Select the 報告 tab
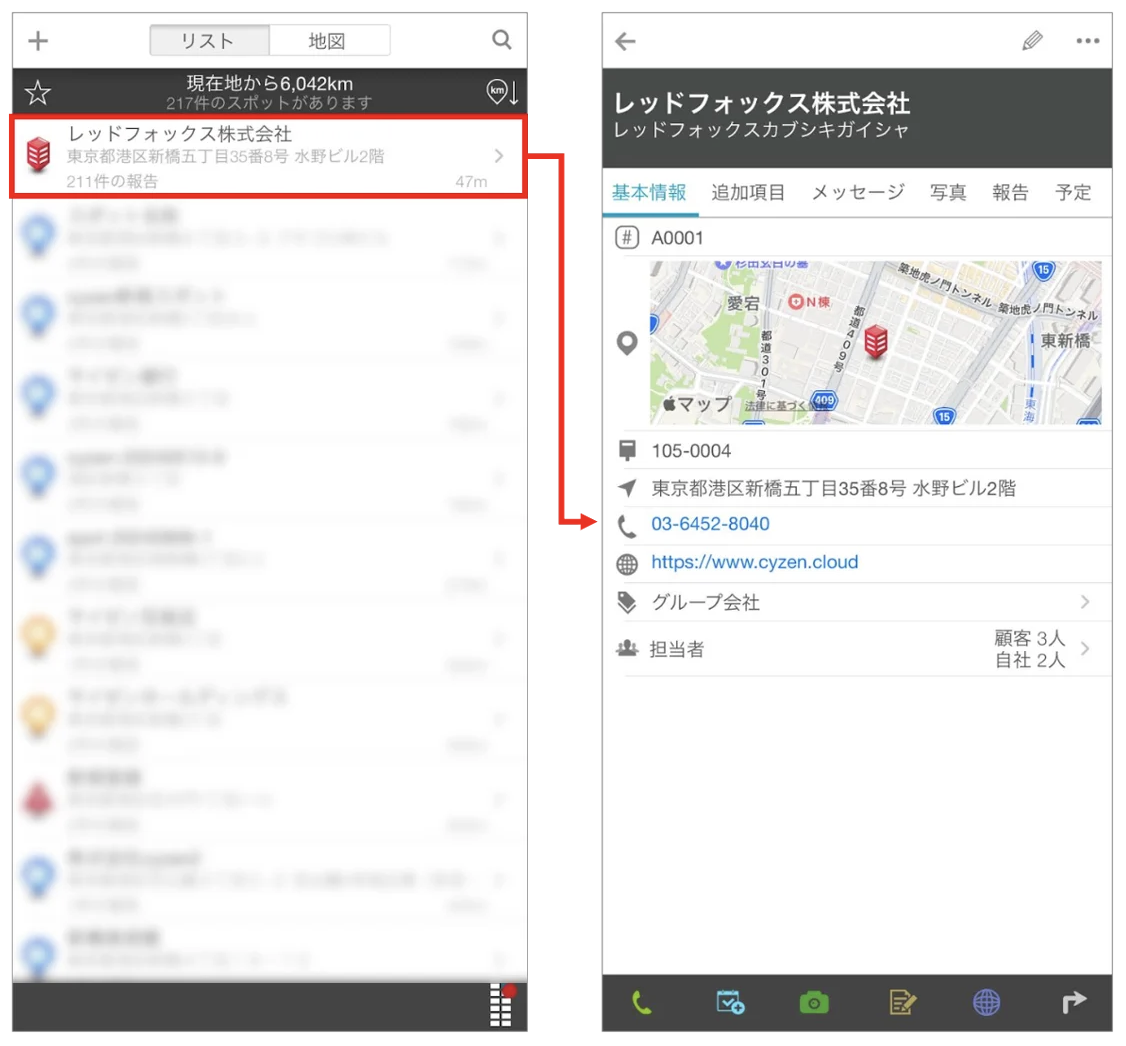 coord(1010,192)
